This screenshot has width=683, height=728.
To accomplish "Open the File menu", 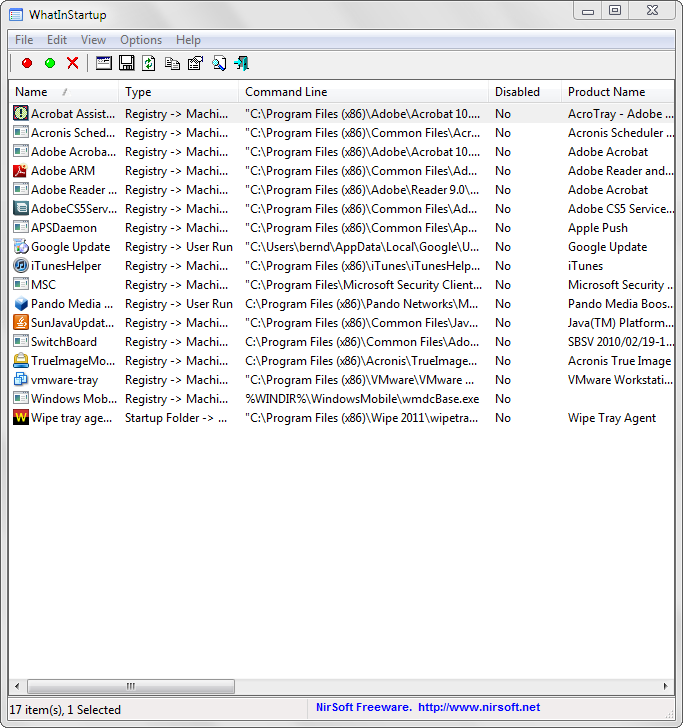I will tap(24, 40).
